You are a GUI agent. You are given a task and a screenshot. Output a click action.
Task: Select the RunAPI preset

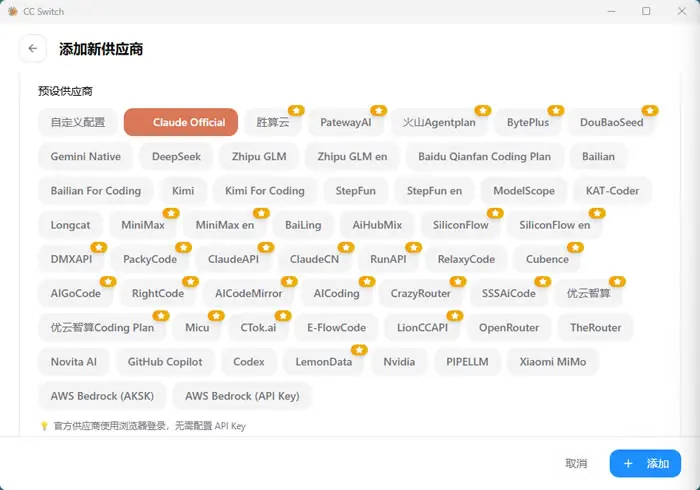(388, 259)
